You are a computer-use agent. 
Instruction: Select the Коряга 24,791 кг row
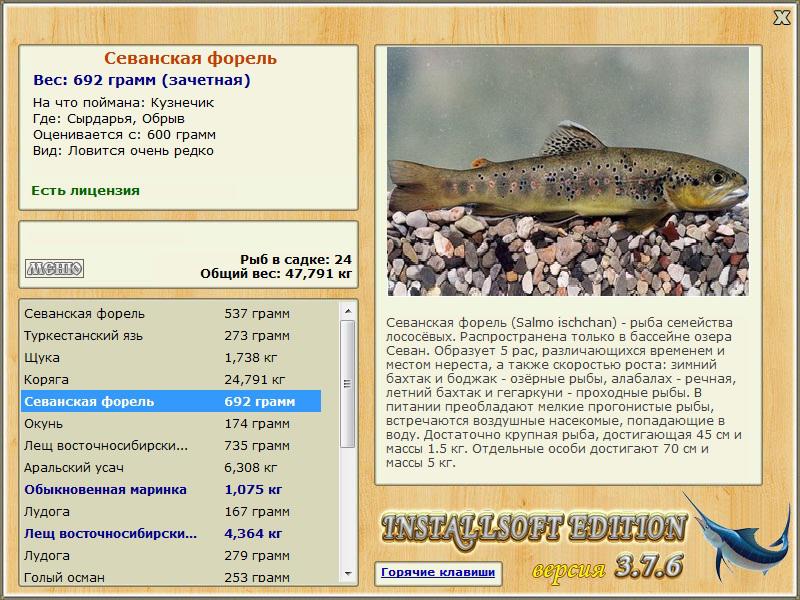[x=171, y=380]
